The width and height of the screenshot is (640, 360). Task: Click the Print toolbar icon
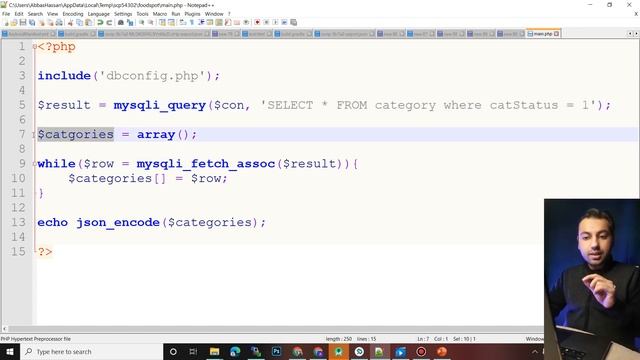pos(59,22)
